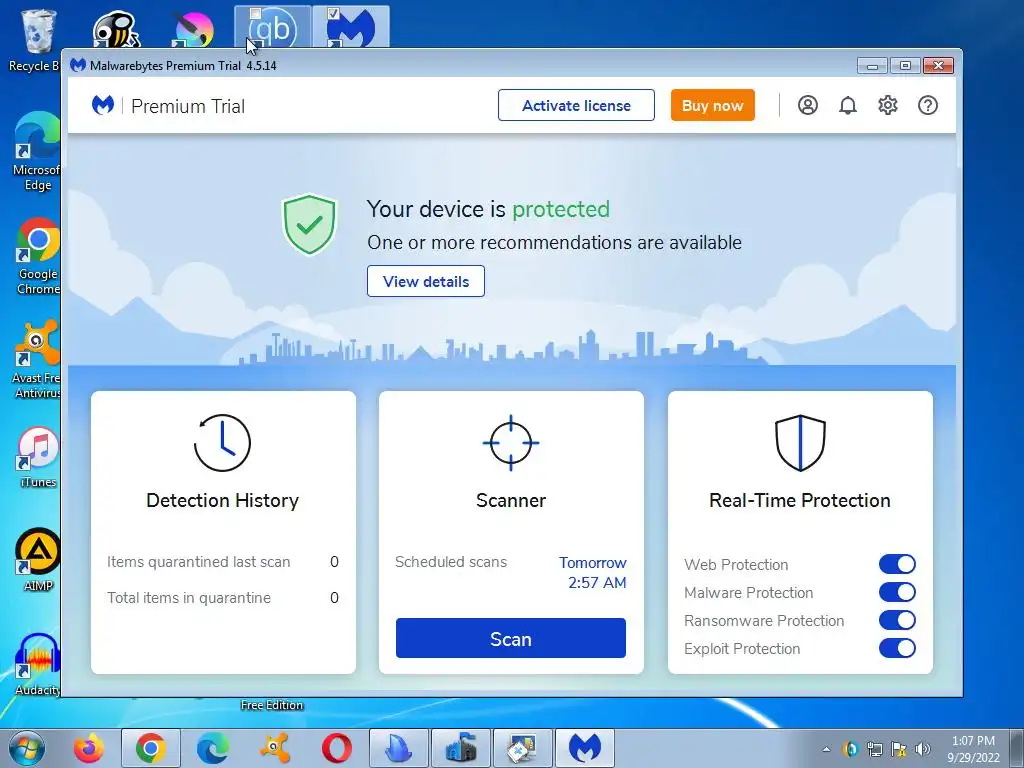1024x768 pixels.
Task: Select the qBittorrent desktop shortcut
Action: point(272,27)
